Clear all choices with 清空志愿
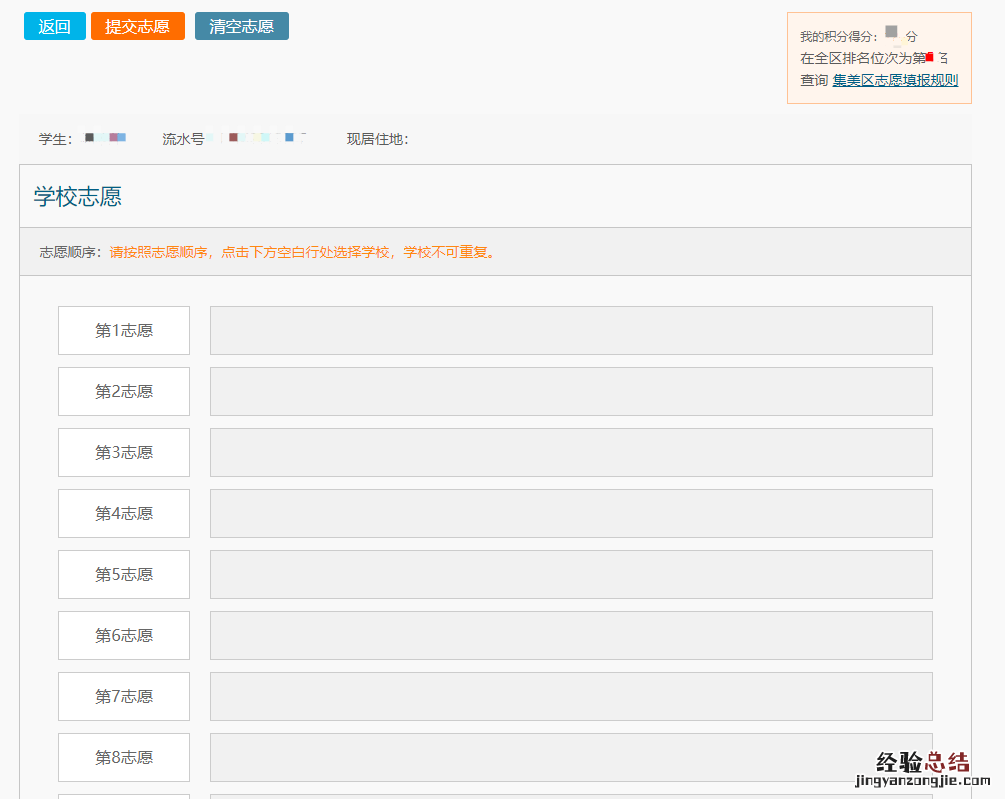1005x799 pixels. click(x=241, y=26)
